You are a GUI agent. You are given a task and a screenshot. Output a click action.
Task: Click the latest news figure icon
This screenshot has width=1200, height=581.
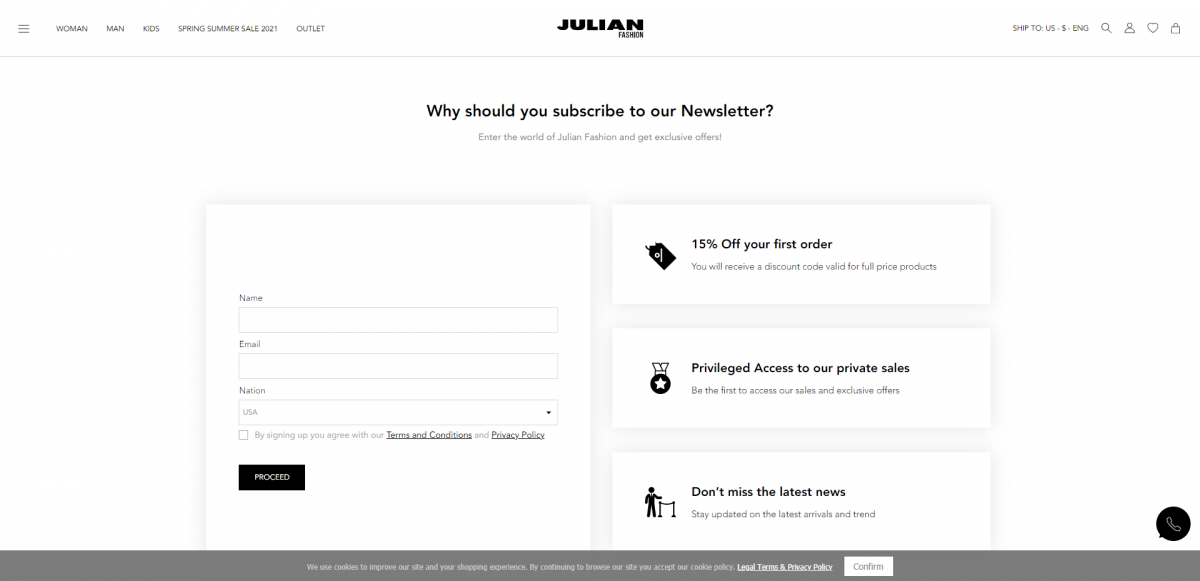tap(660, 503)
